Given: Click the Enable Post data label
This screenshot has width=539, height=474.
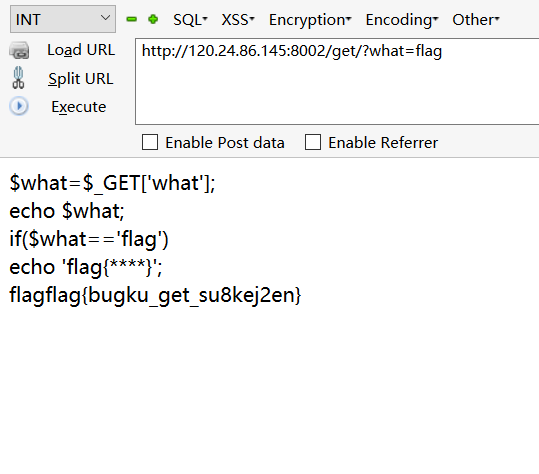Looking at the screenshot, I should point(225,143).
